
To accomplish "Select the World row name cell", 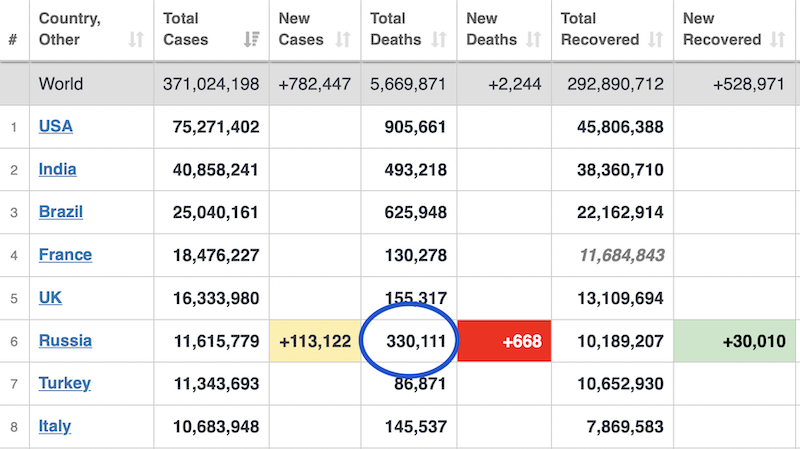I will pos(61,84).
